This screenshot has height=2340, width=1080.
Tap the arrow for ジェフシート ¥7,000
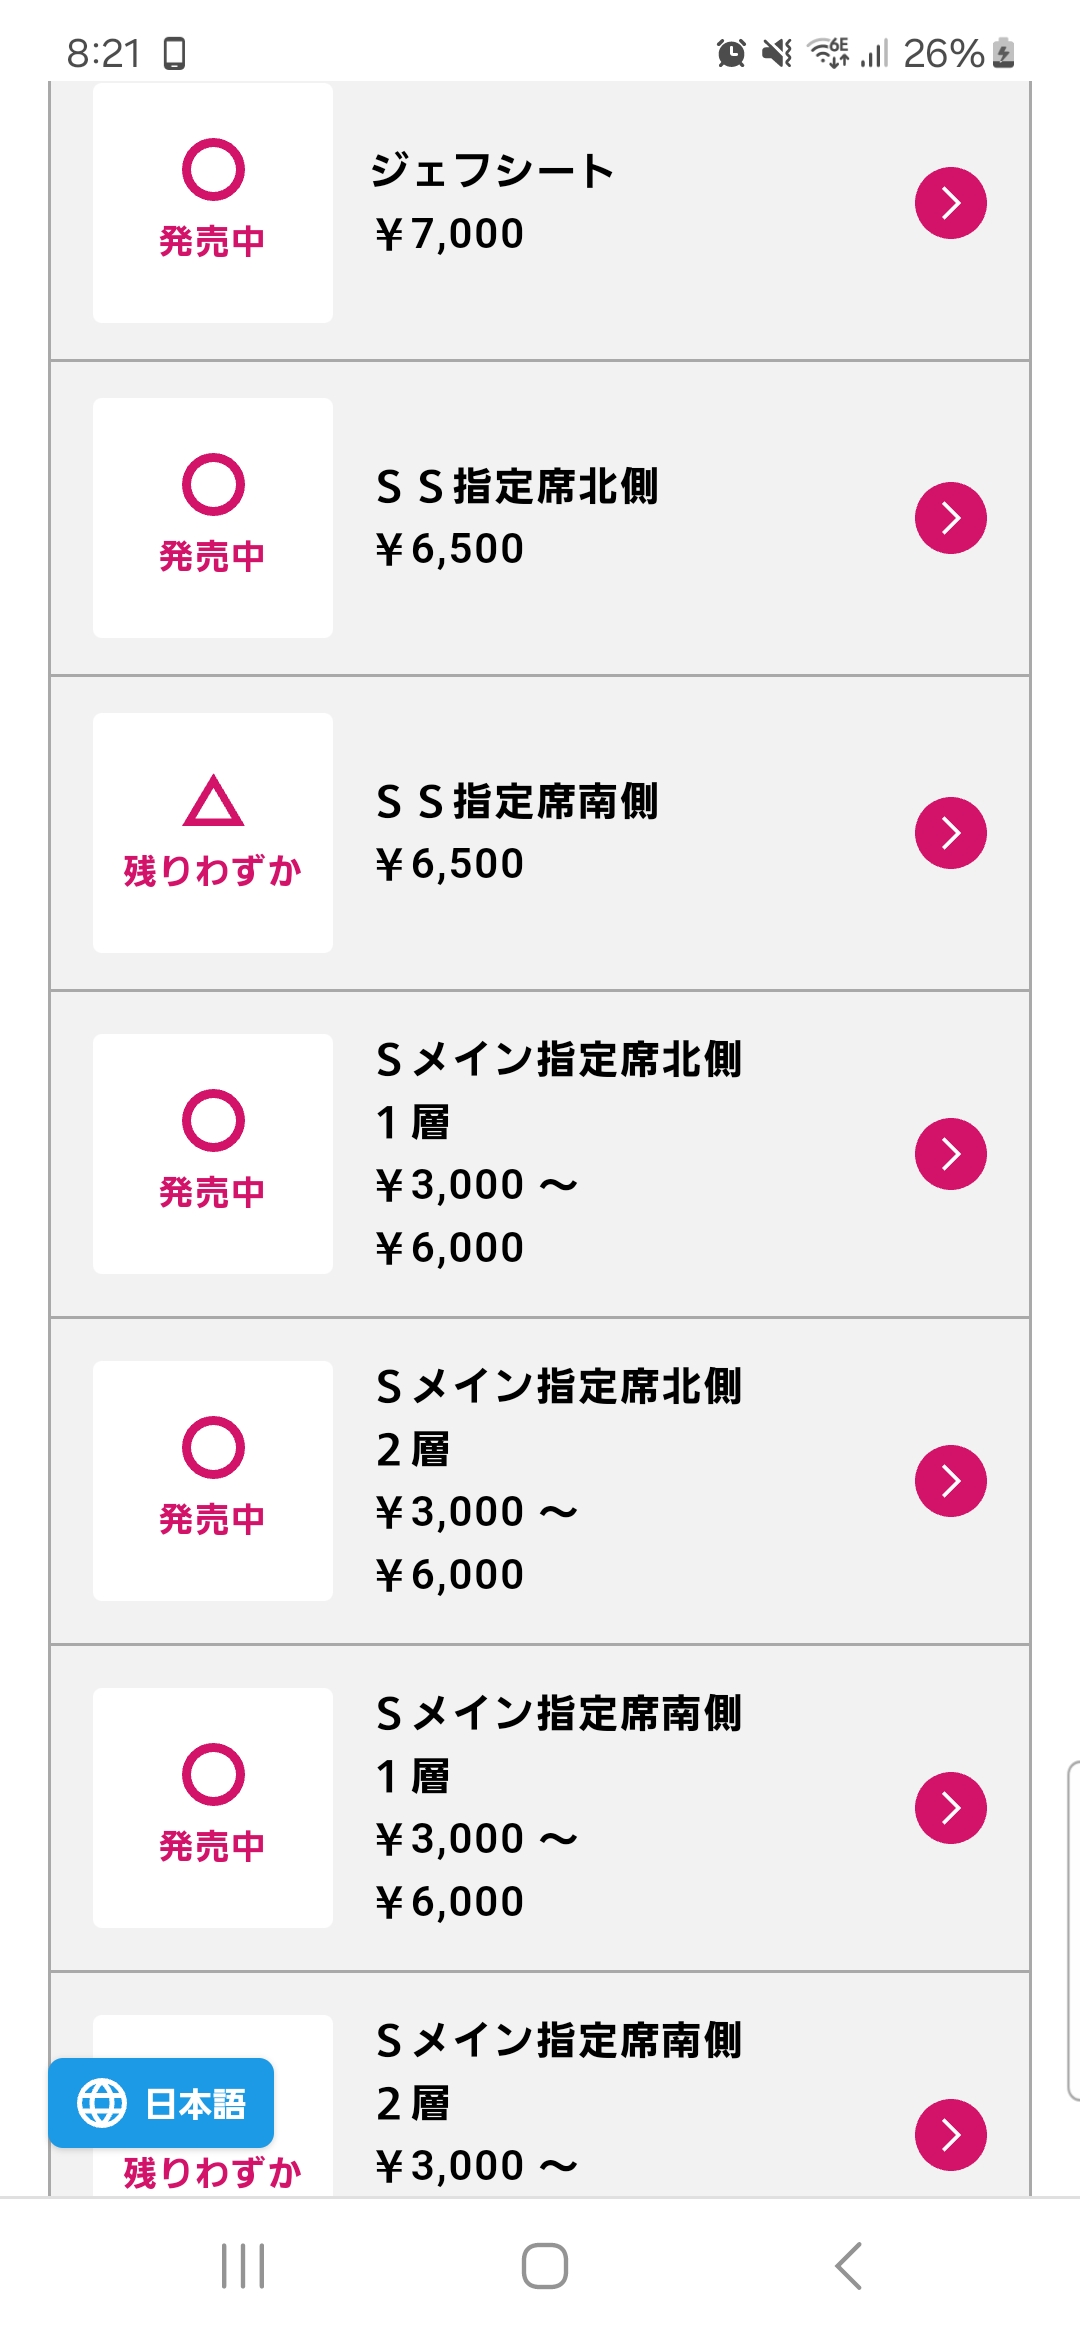950,203
